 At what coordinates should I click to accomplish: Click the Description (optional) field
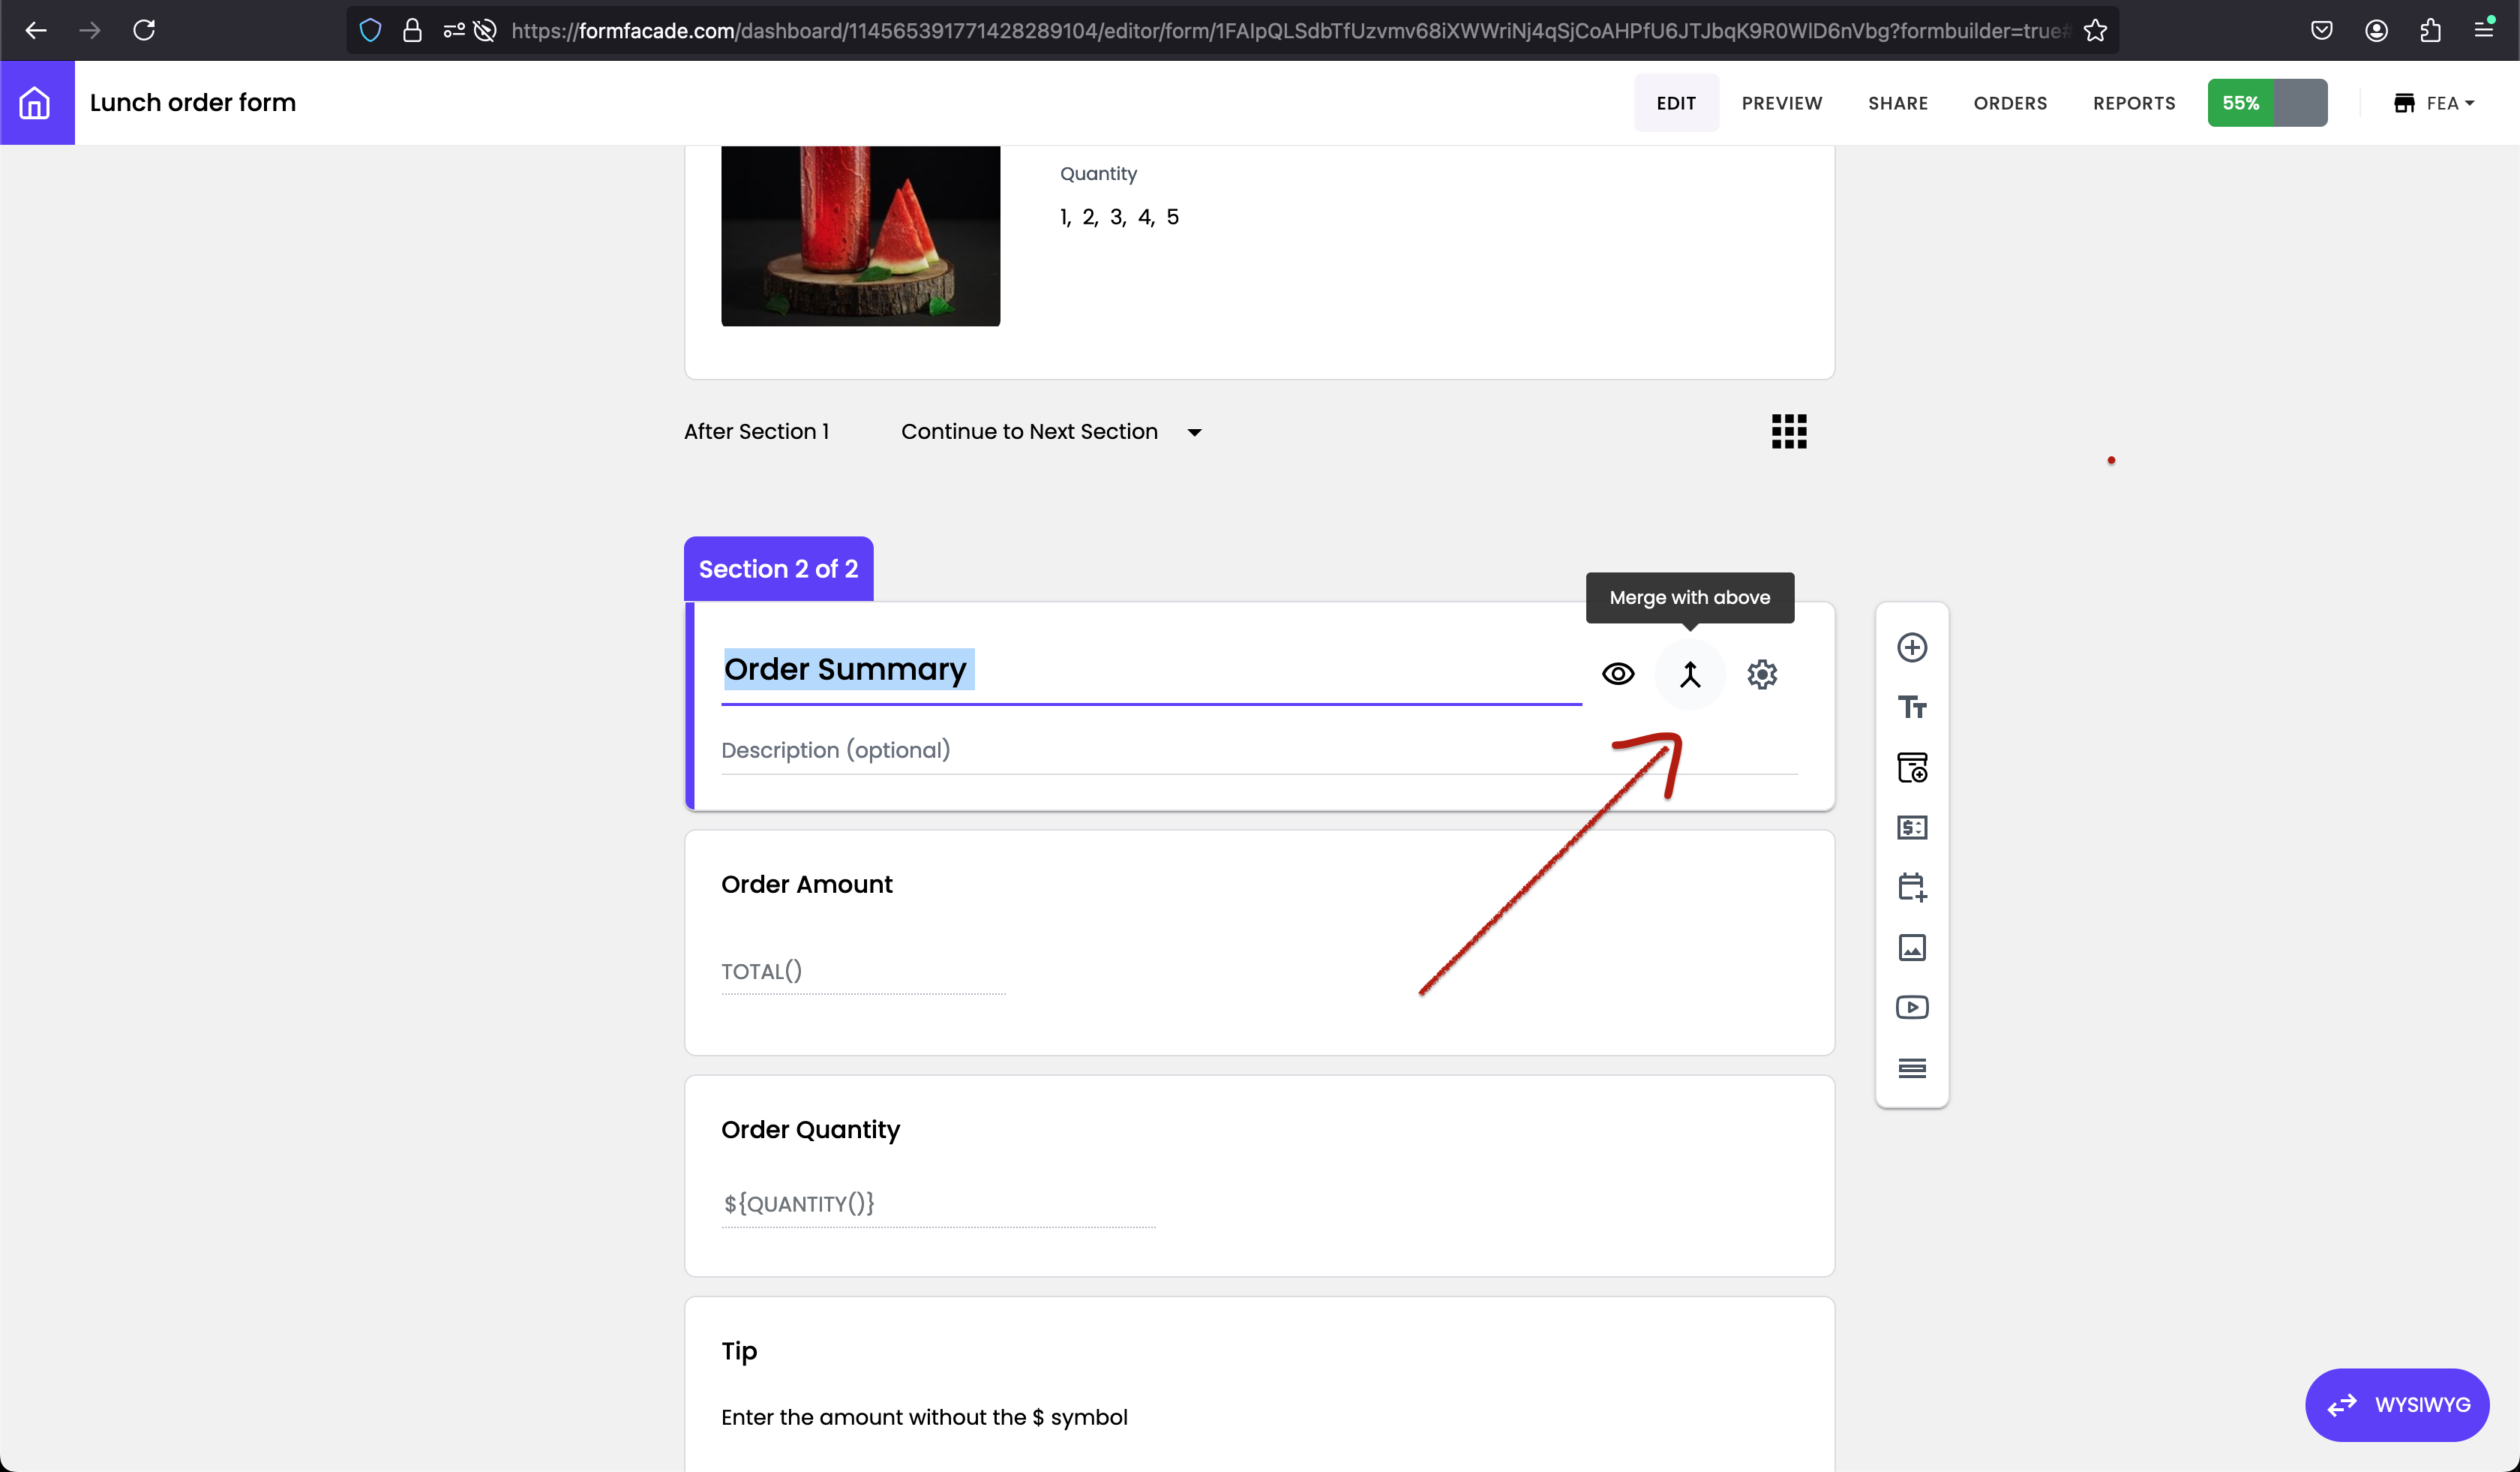pos(1258,750)
